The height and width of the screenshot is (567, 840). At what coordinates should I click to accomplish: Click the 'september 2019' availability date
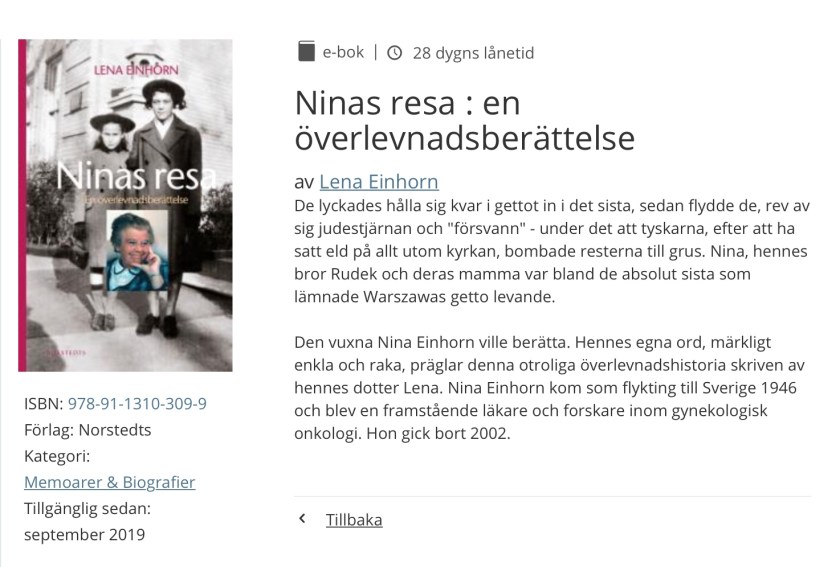pos(84,534)
